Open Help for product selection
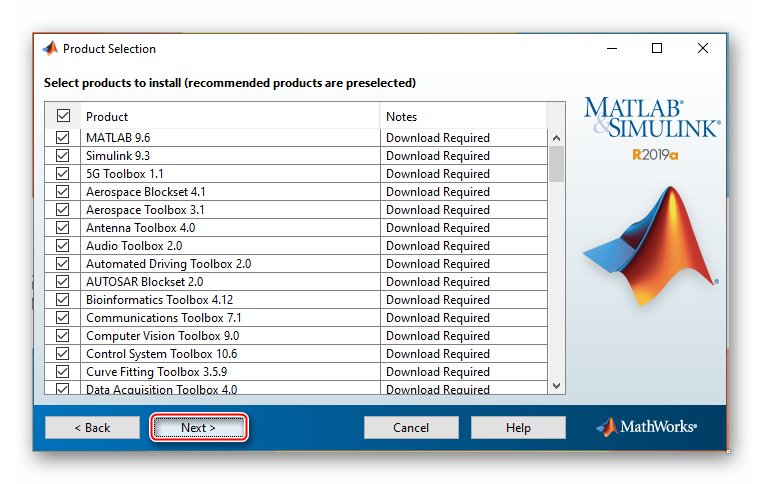Image resolution: width=761 pixels, height=484 pixels. click(x=518, y=427)
